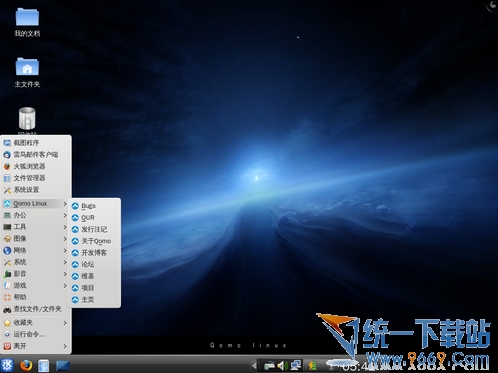498x373 pixels.
Task: Launch 截图程序 screenshot tool from menu
Action: click(x=36, y=143)
